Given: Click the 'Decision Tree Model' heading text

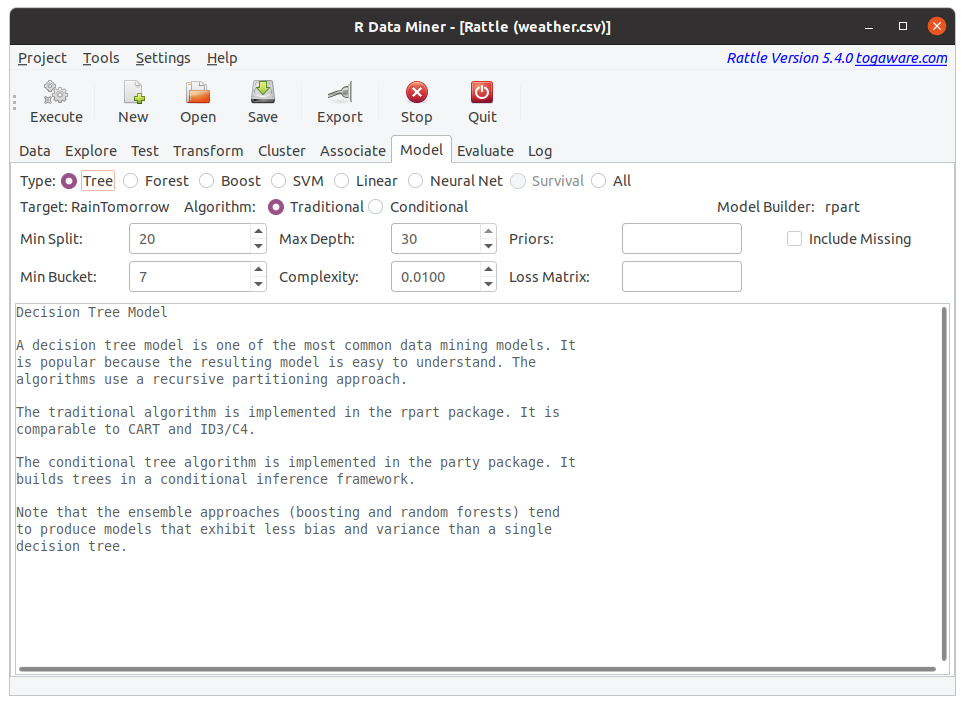Looking at the screenshot, I should (92, 312).
